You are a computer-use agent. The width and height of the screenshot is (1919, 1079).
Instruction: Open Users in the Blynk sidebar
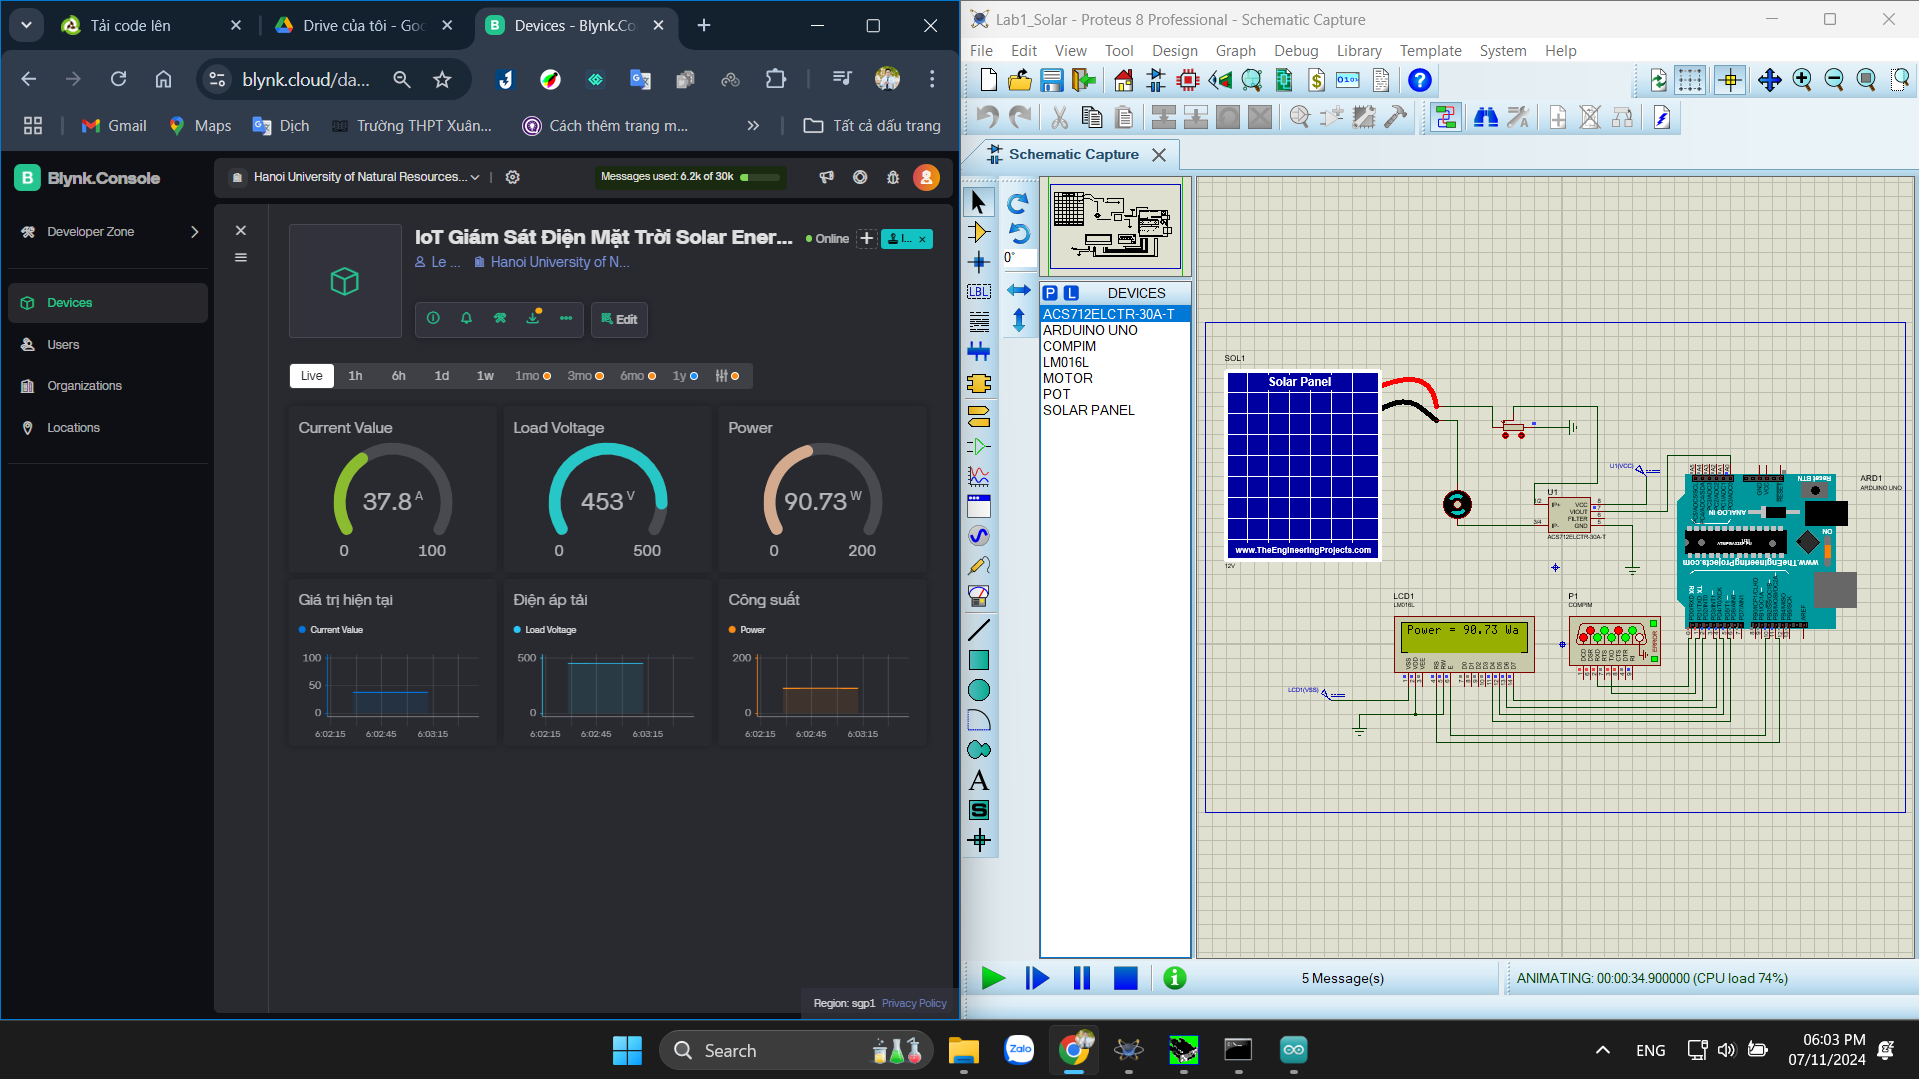[x=108, y=345]
